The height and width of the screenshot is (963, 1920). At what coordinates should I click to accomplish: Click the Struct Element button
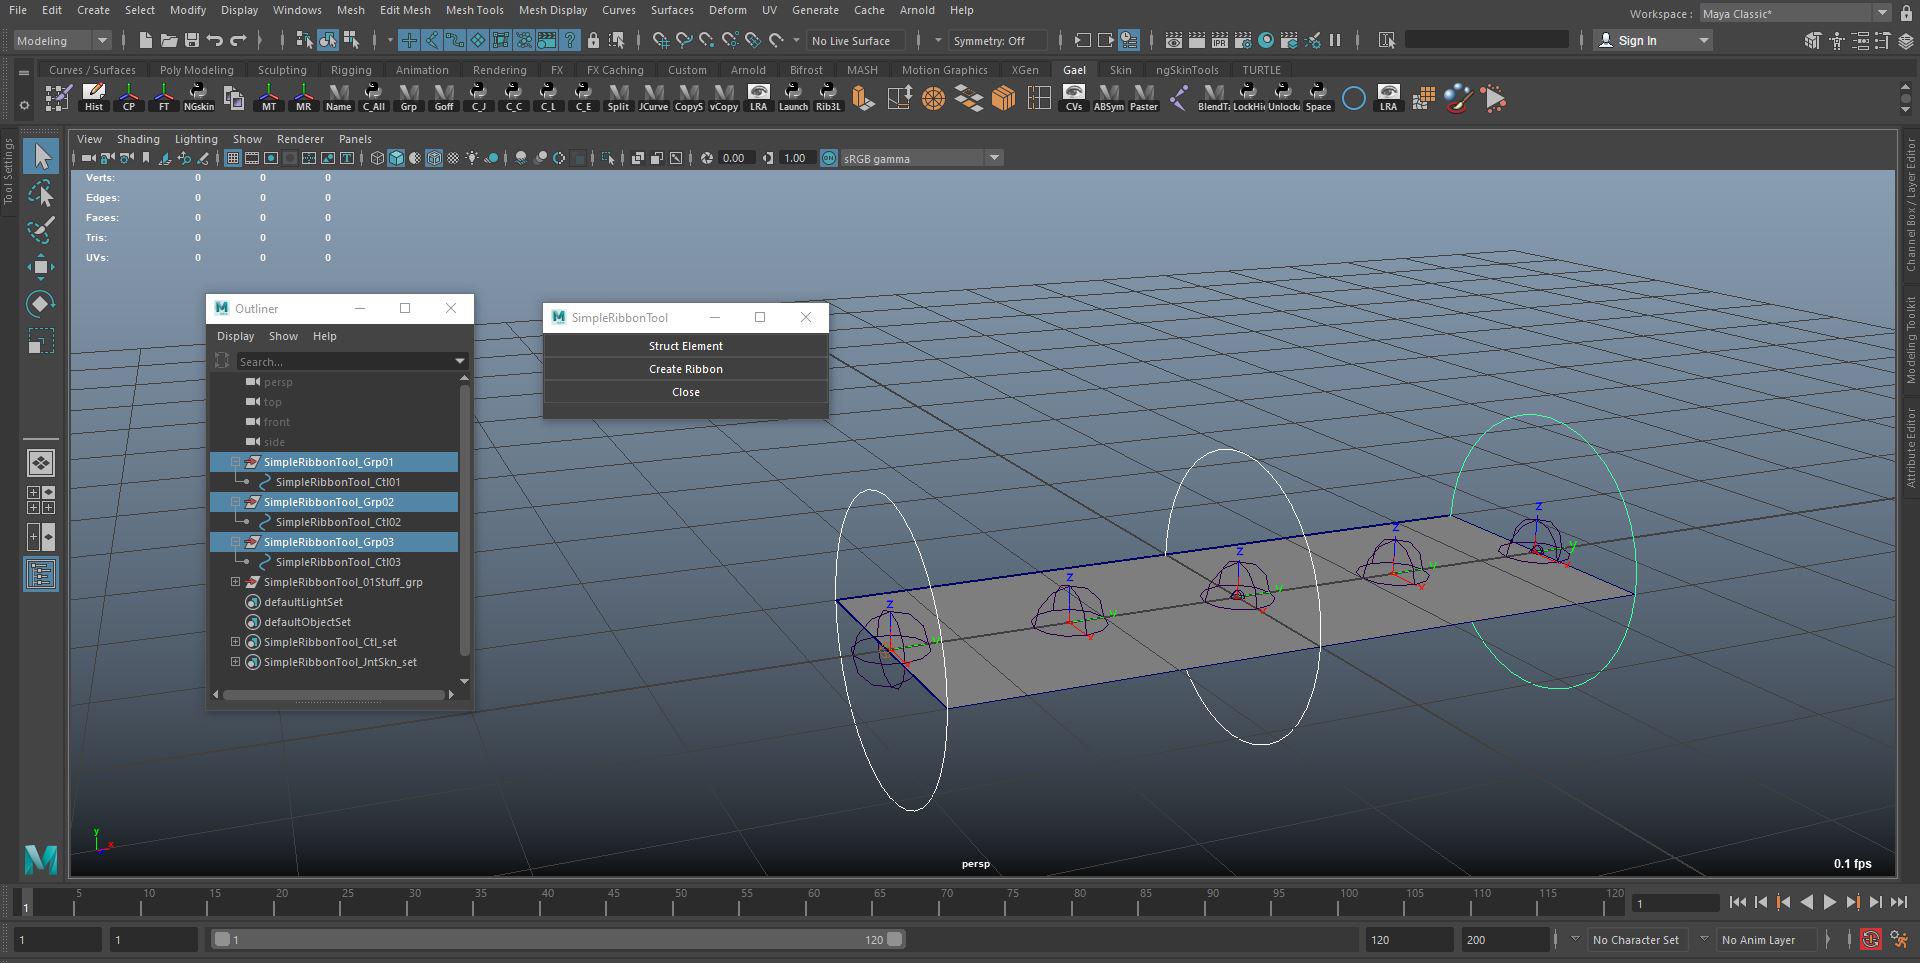pyautogui.click(x=685, y=346)
